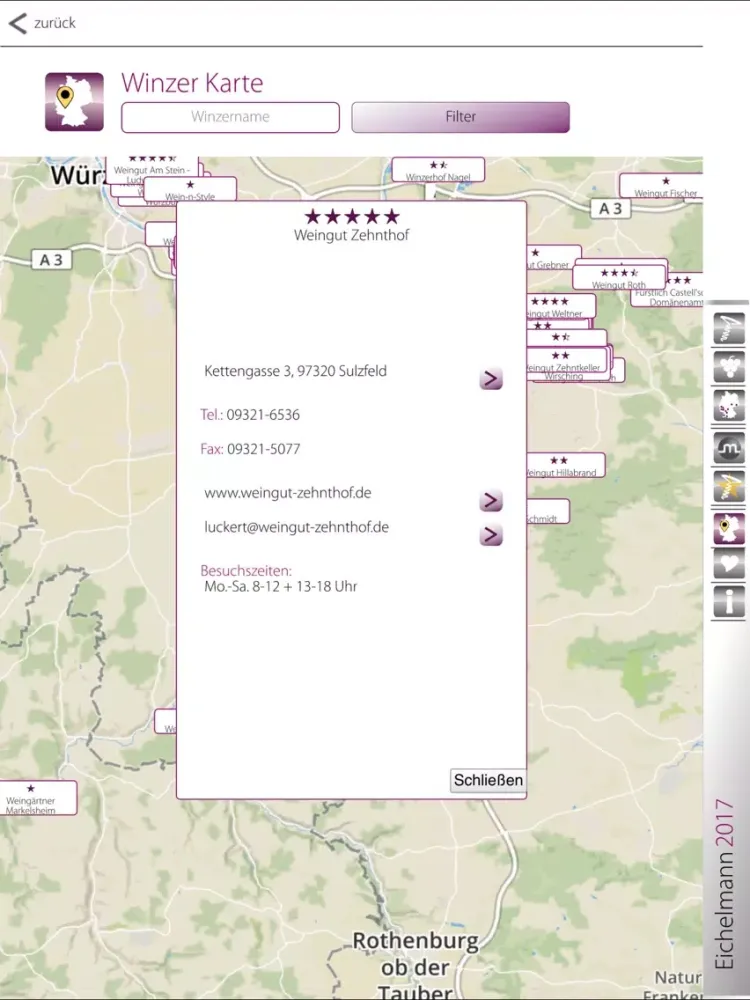
Task: Open the grapes icon in sidebar
Action: point(729,367)
